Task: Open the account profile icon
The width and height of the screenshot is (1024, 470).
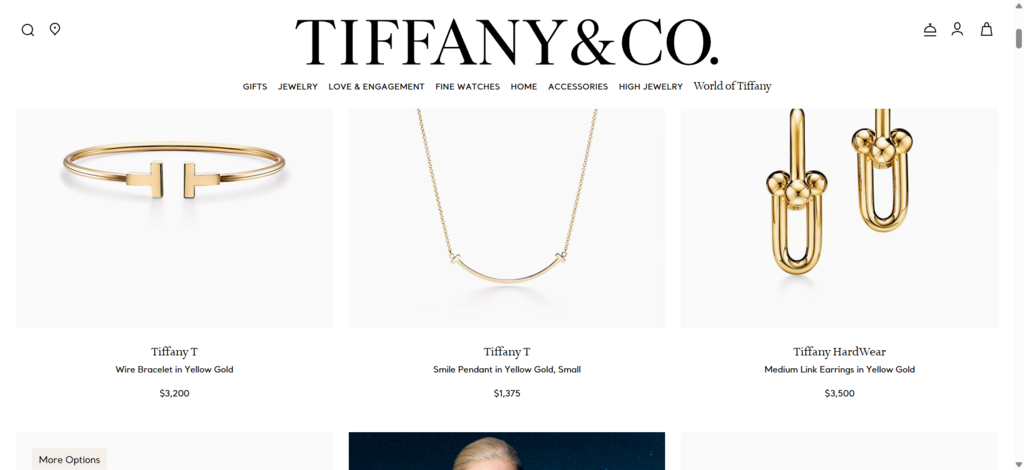Action: coord(957,29)
